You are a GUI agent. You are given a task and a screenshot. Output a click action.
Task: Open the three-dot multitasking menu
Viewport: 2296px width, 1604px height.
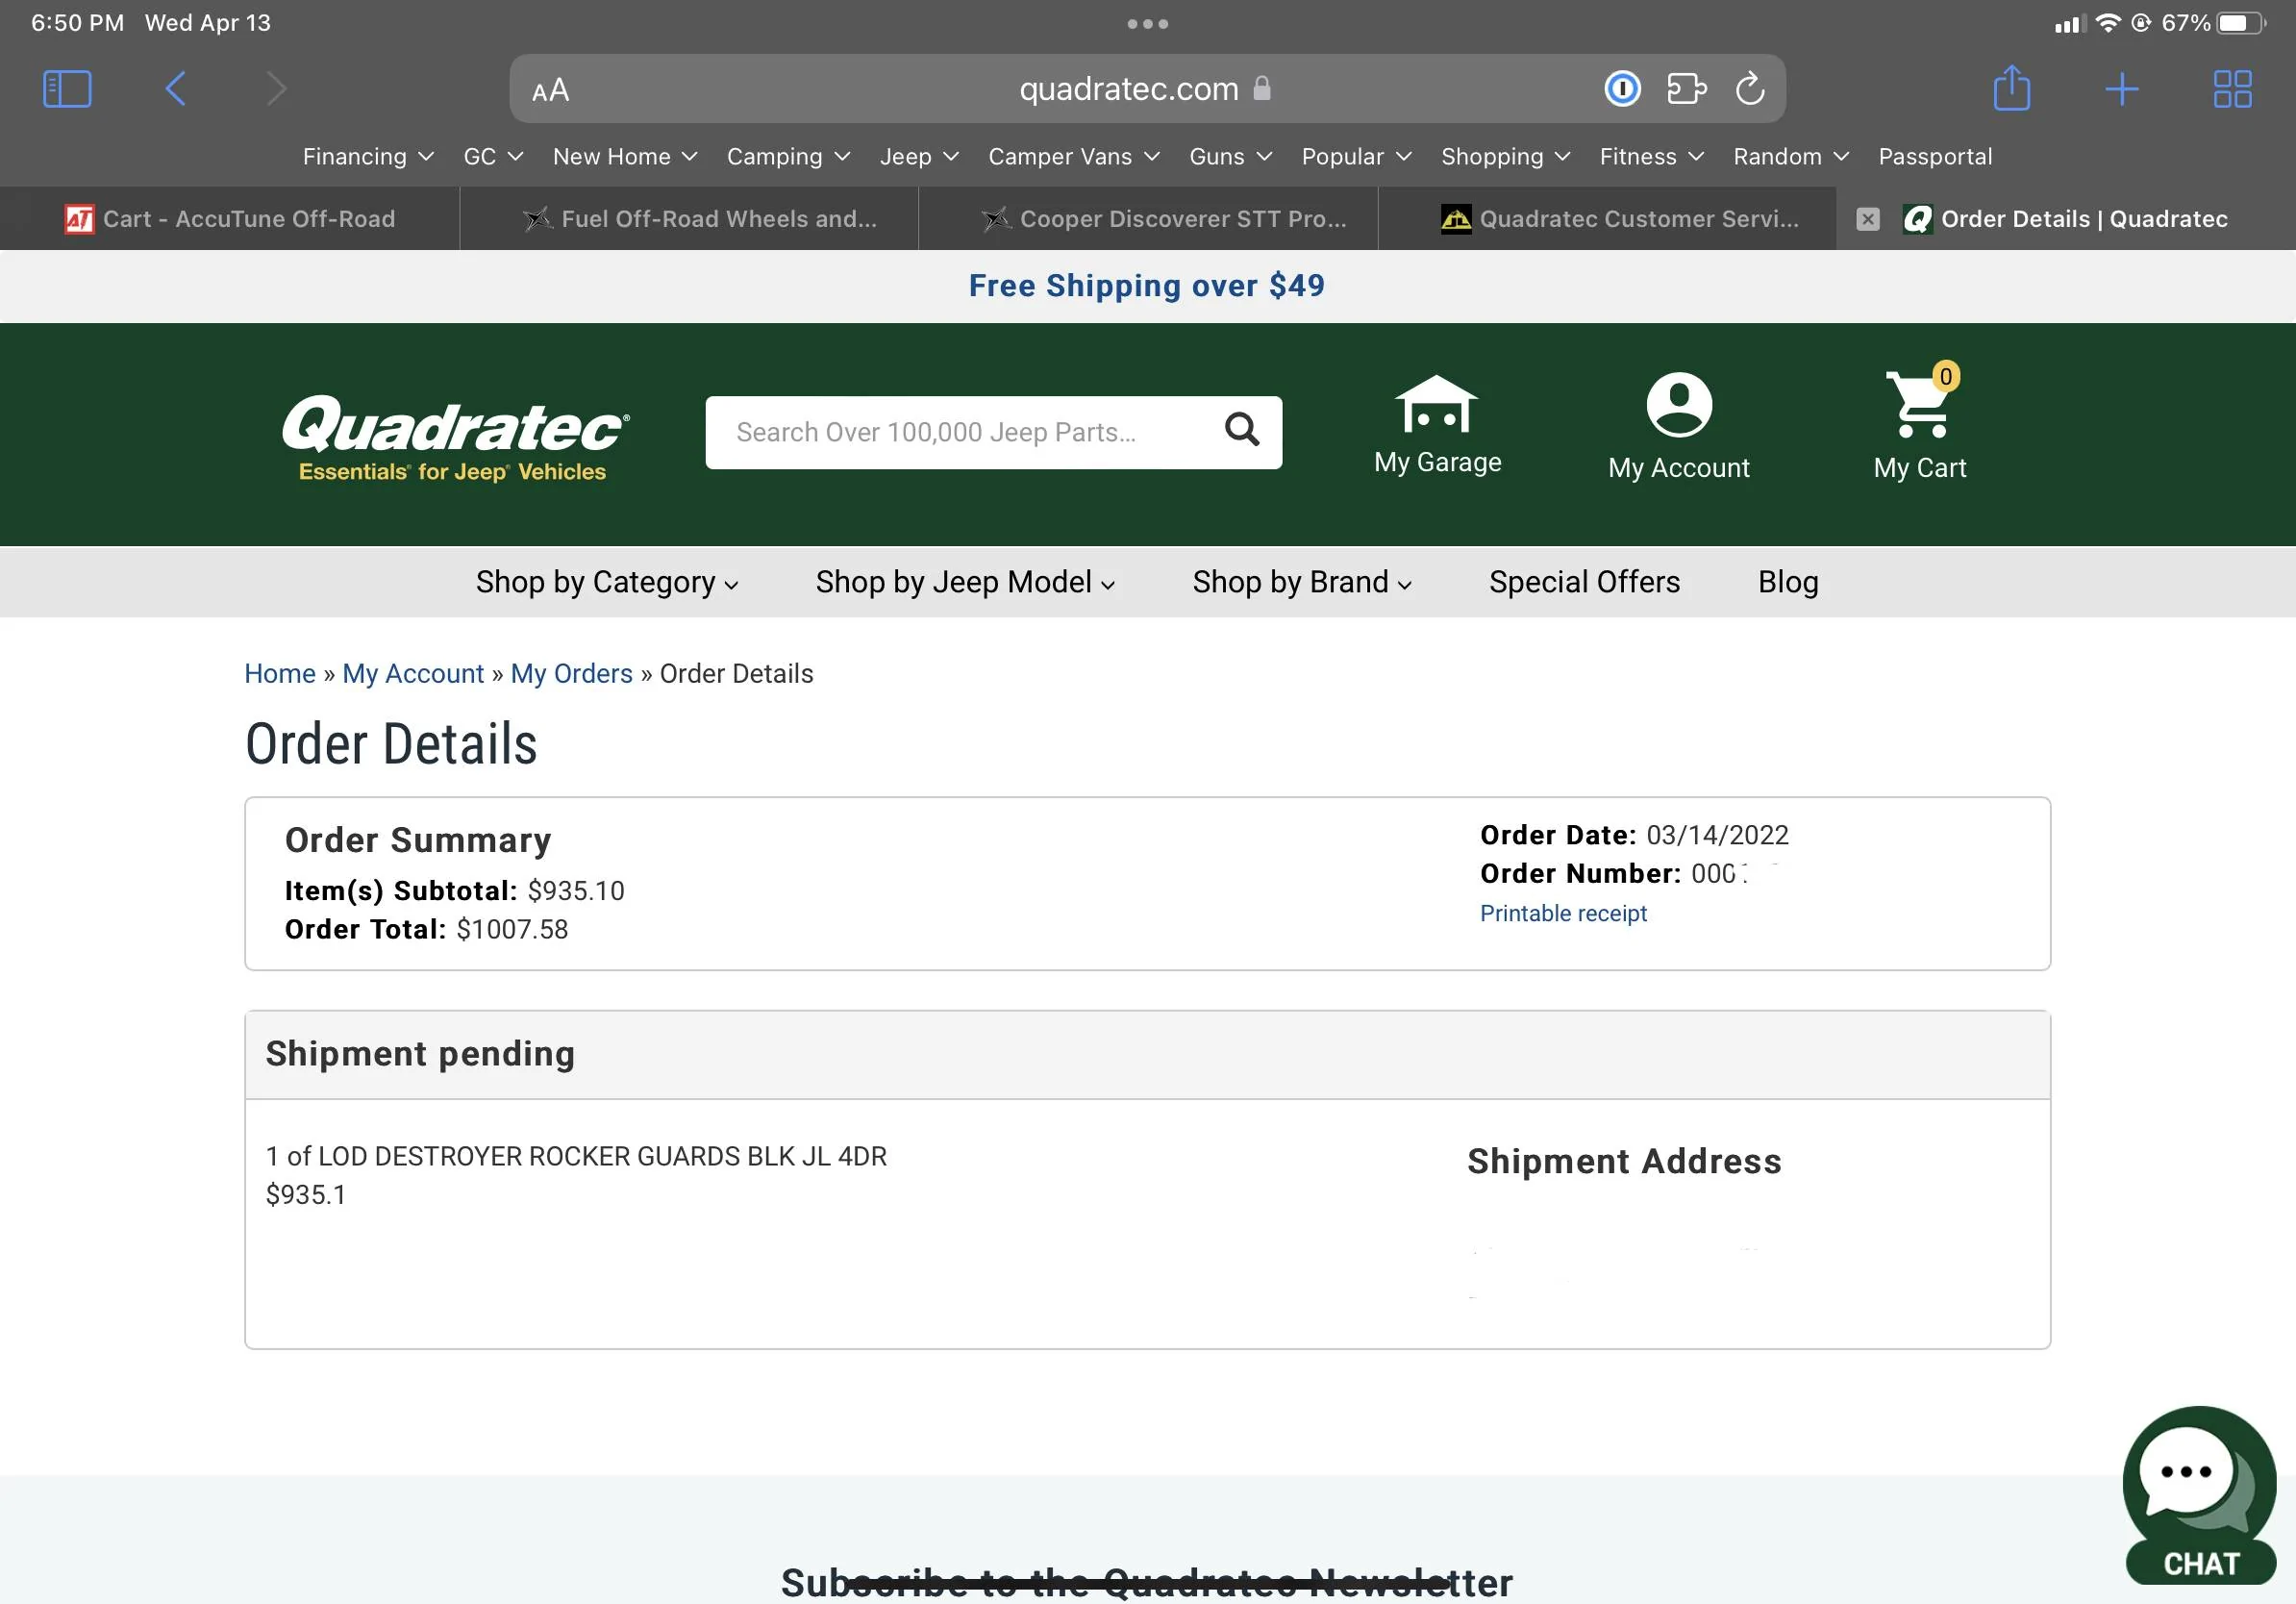coord(1148,24)
